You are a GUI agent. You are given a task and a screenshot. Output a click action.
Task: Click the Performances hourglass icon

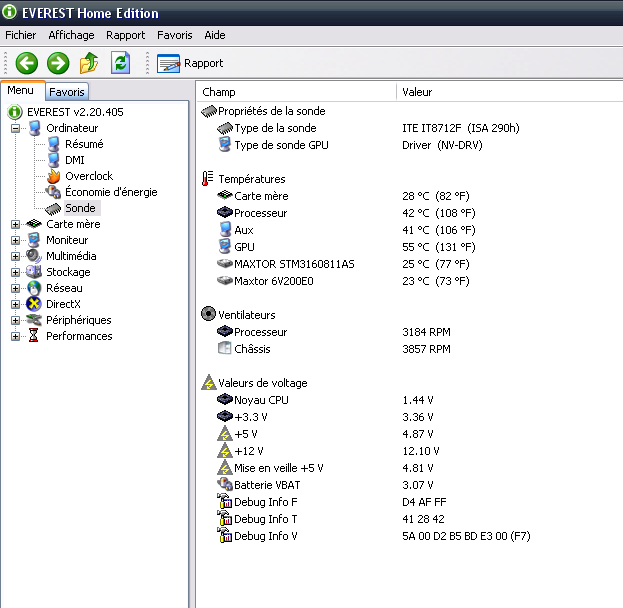34,336
